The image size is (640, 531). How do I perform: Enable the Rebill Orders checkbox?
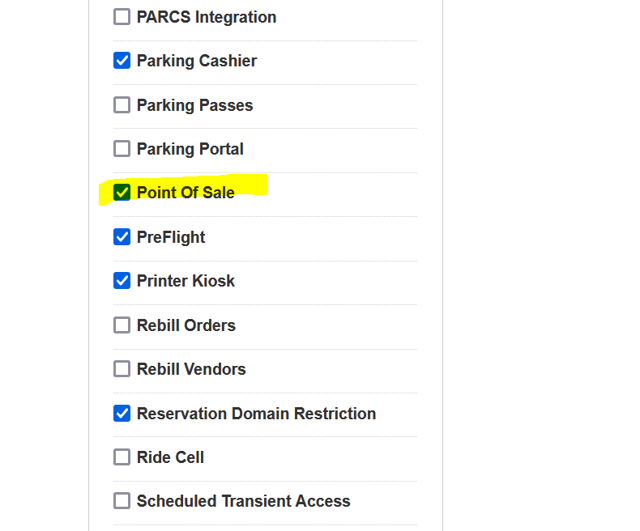click(x=122, y=325)
